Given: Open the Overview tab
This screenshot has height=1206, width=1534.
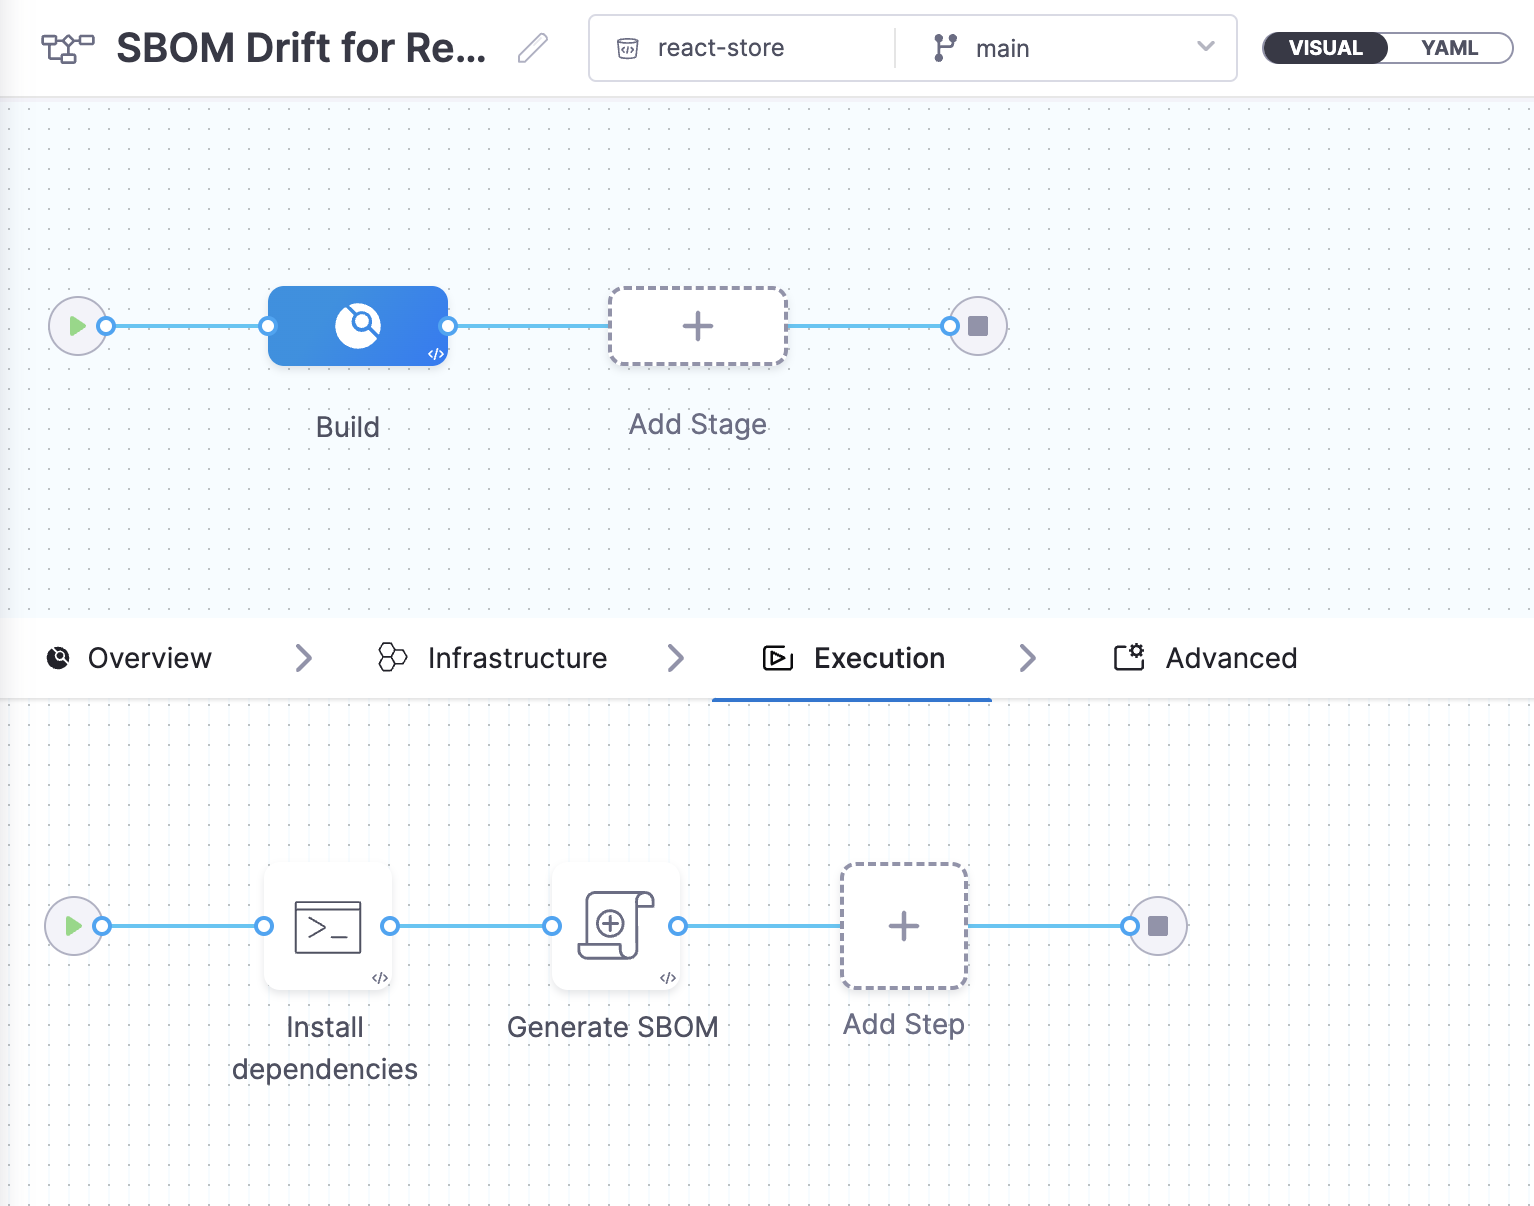Looking at the screenshot, I should (x=130, y=658).
